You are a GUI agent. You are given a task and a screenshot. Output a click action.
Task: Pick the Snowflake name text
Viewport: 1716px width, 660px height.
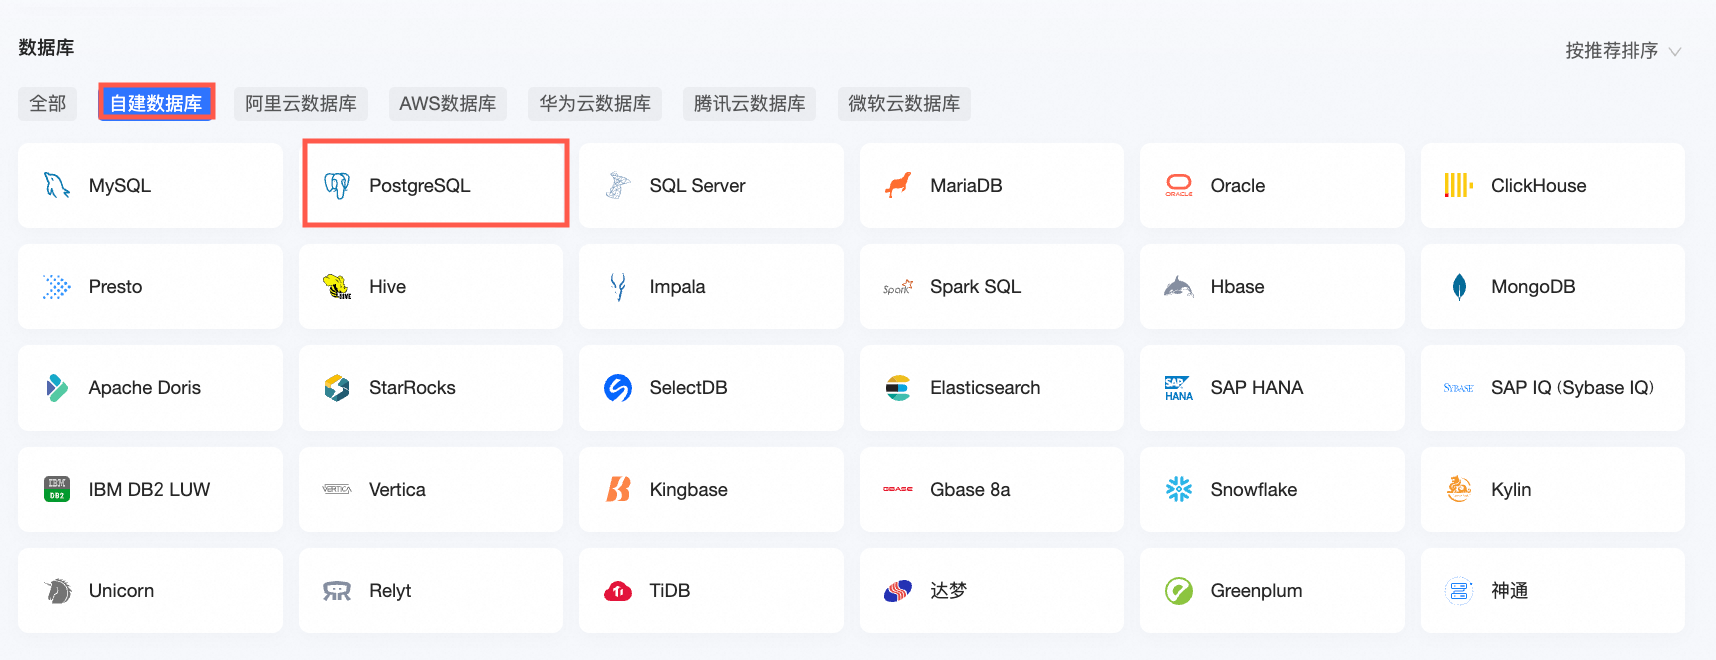[1254, 489]
